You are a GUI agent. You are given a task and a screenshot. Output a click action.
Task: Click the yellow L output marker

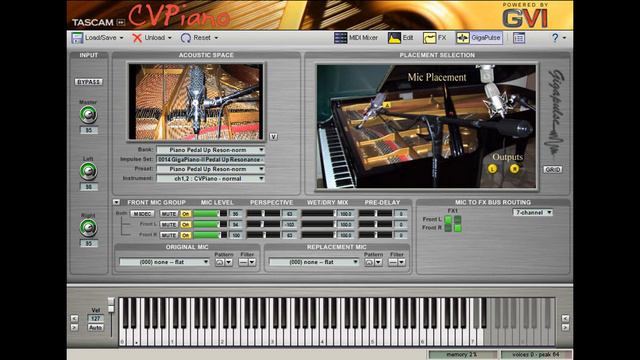(x=493, y=169)
